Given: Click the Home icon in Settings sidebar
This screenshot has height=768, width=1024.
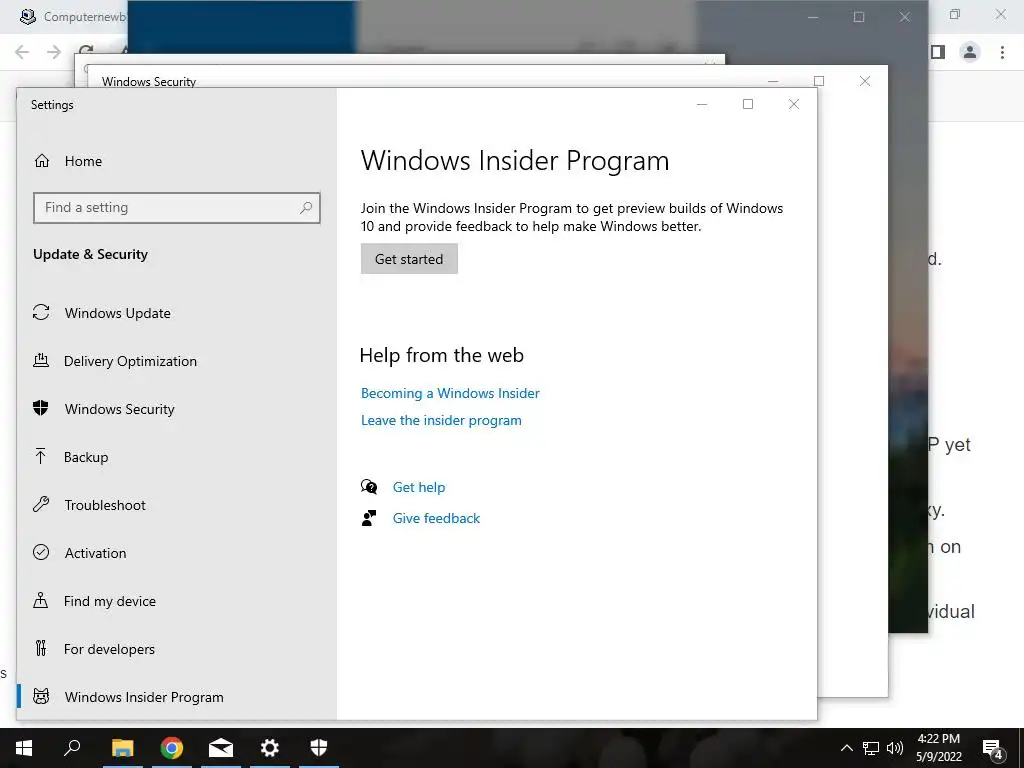Looking at the screenshot, I should pyautogui.click(x=42, y=161).
